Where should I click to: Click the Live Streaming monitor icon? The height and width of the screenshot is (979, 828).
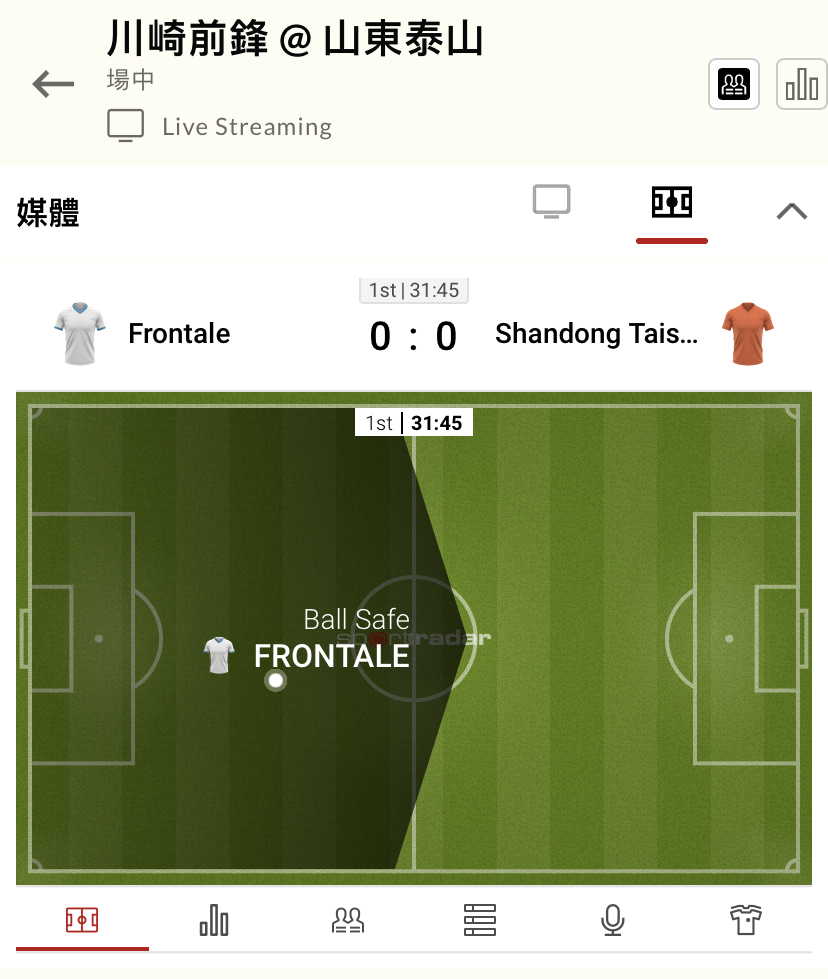126,125
